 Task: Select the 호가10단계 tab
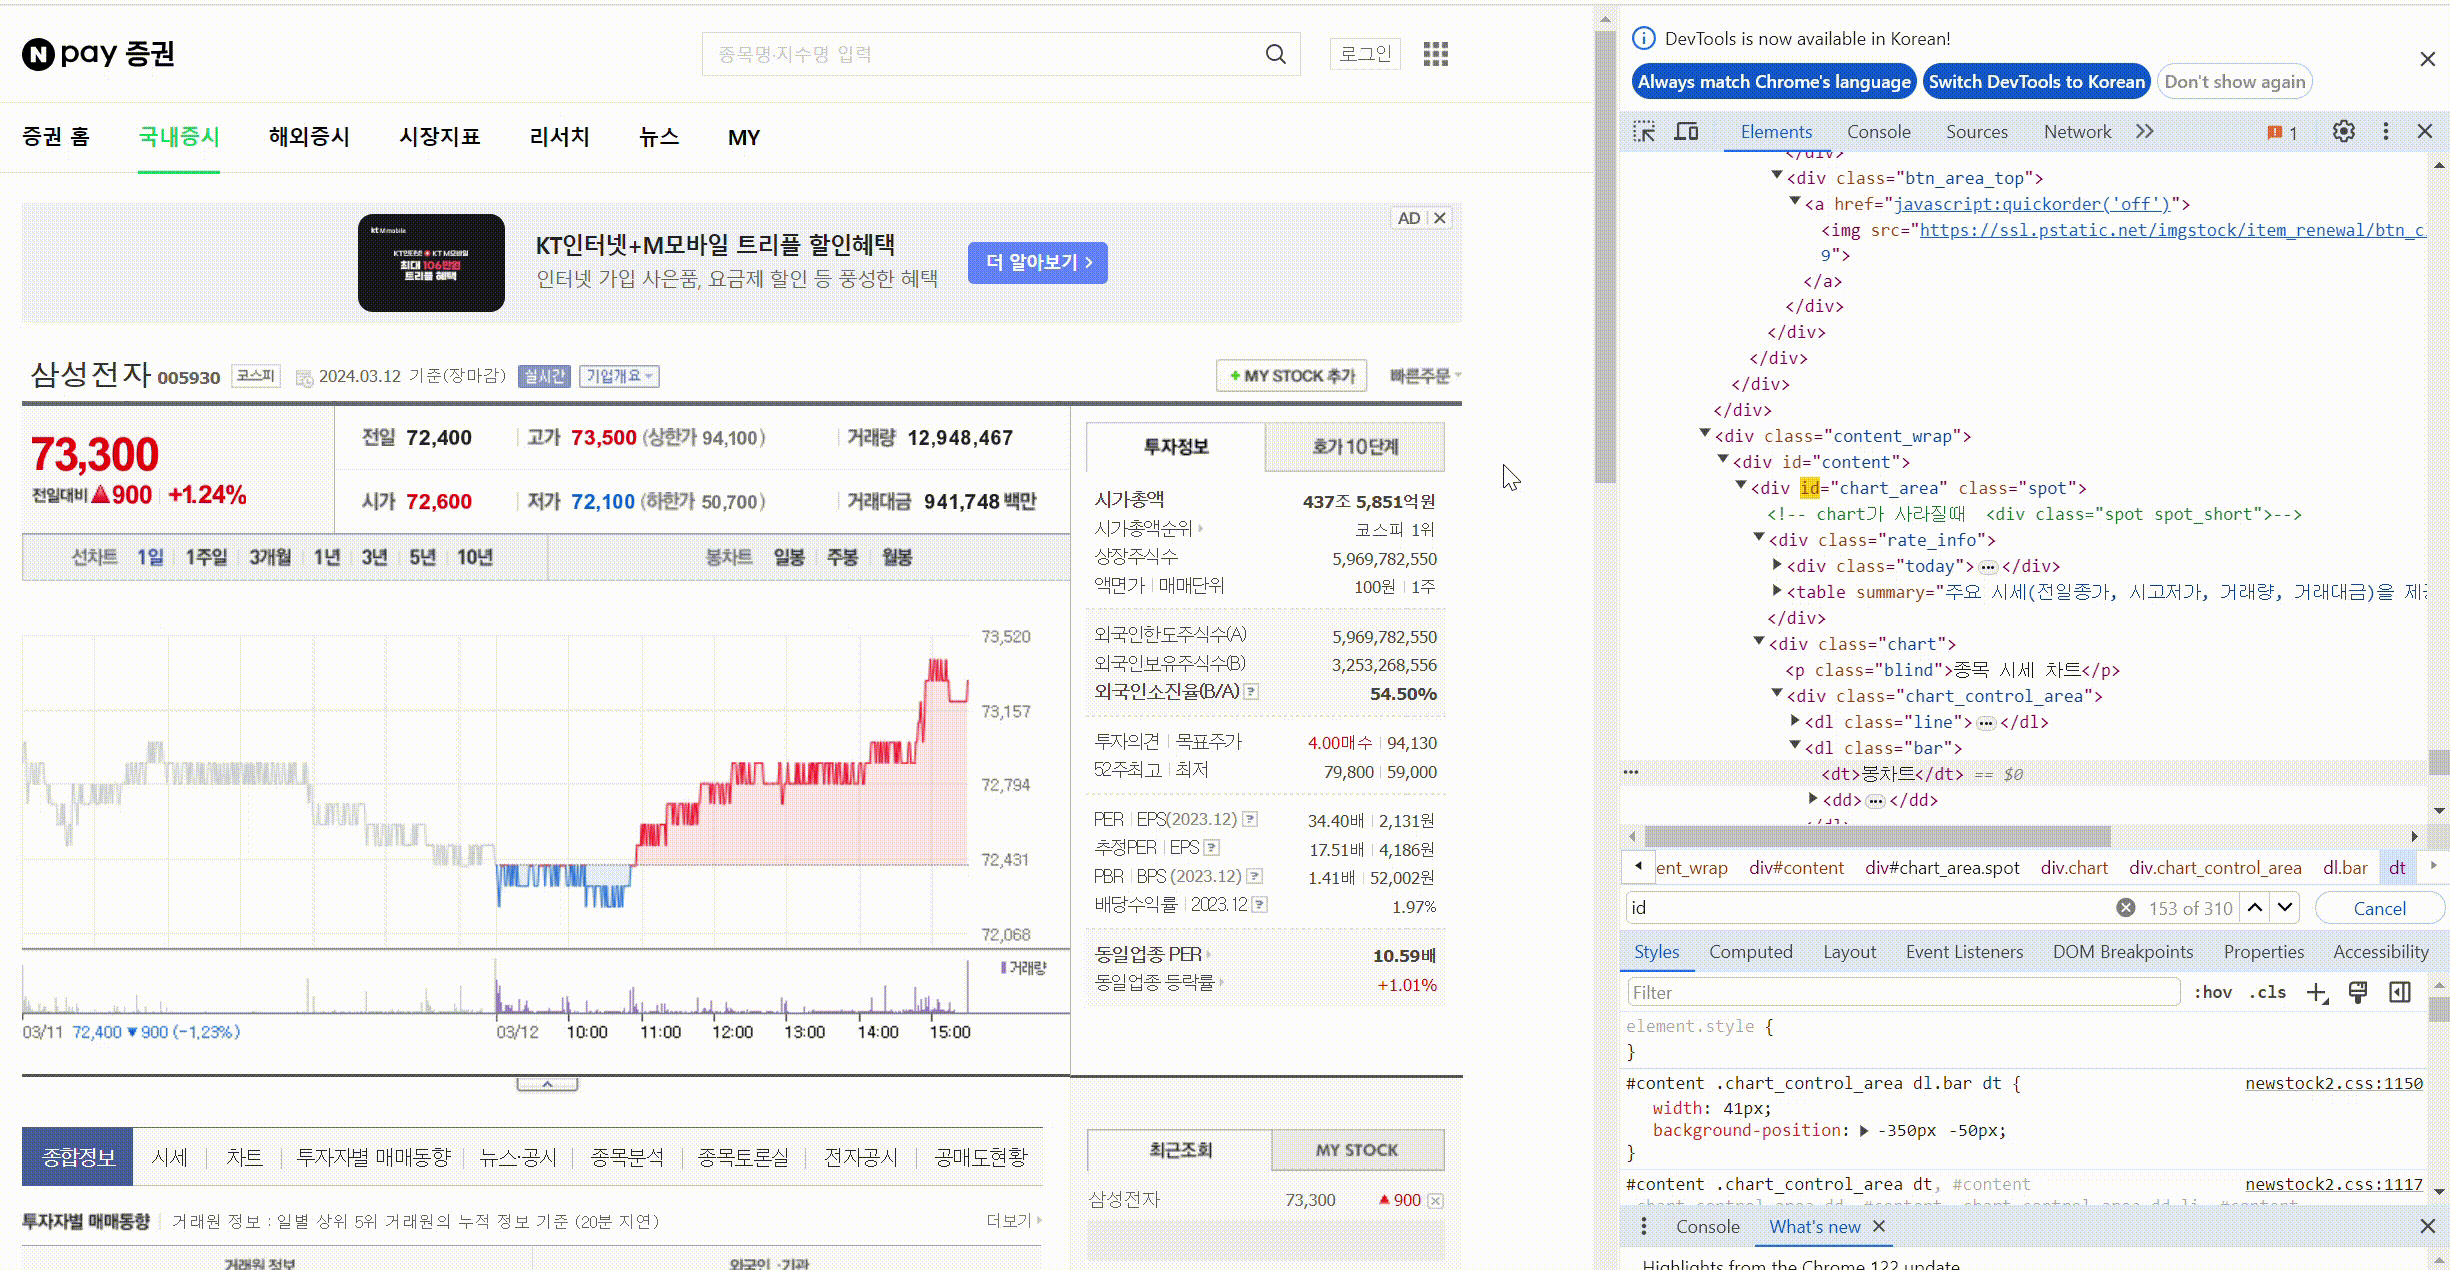pyautogui.click(x=1355, y=447)
